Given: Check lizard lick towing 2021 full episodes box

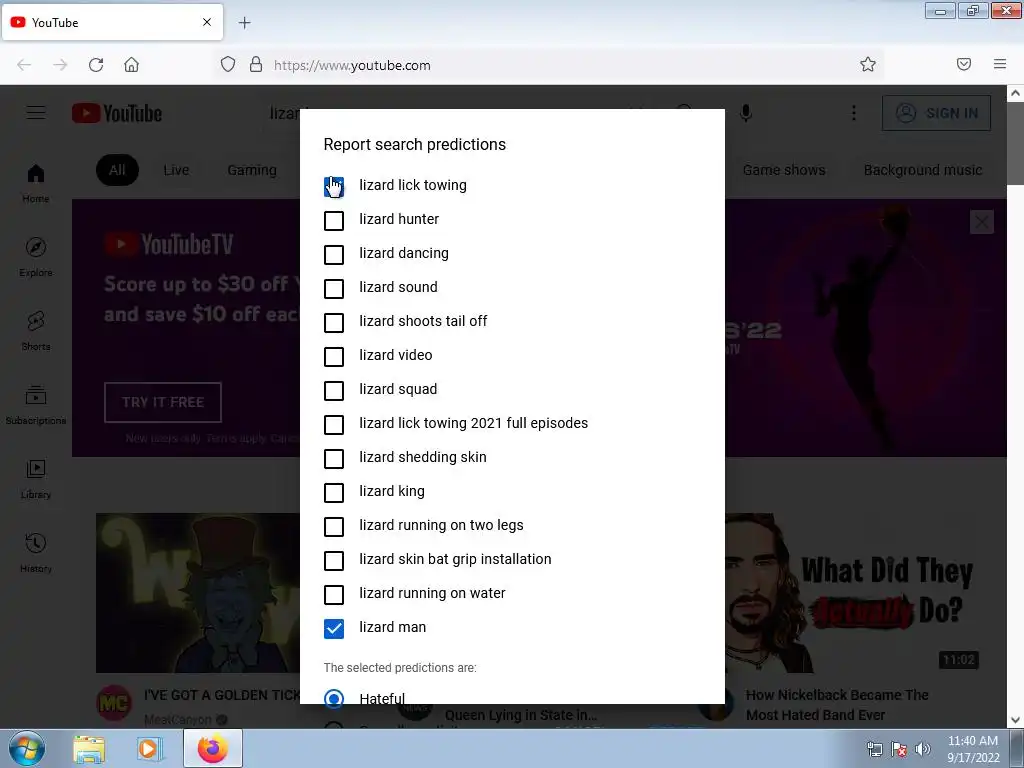Looking at the screenshot, I should click(x=334, y=424).
